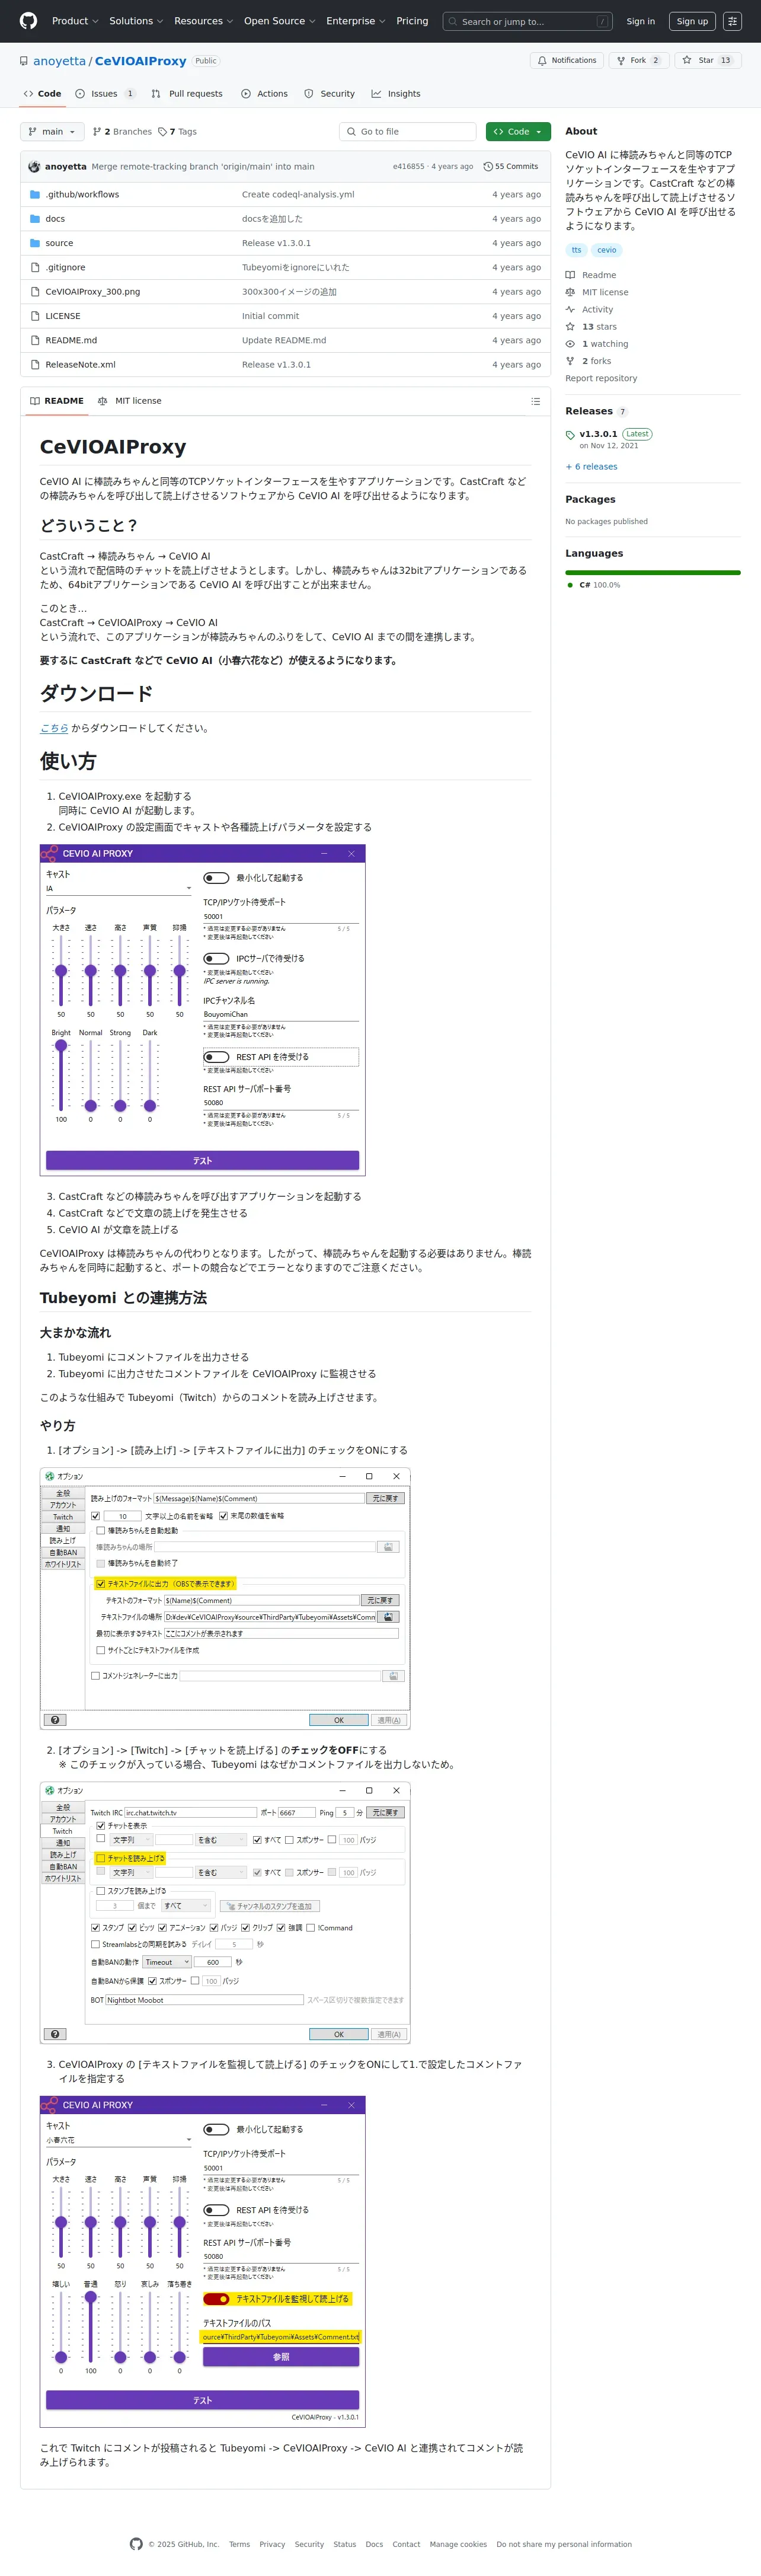Open the GitHub home logo

(x=28, y=21)
